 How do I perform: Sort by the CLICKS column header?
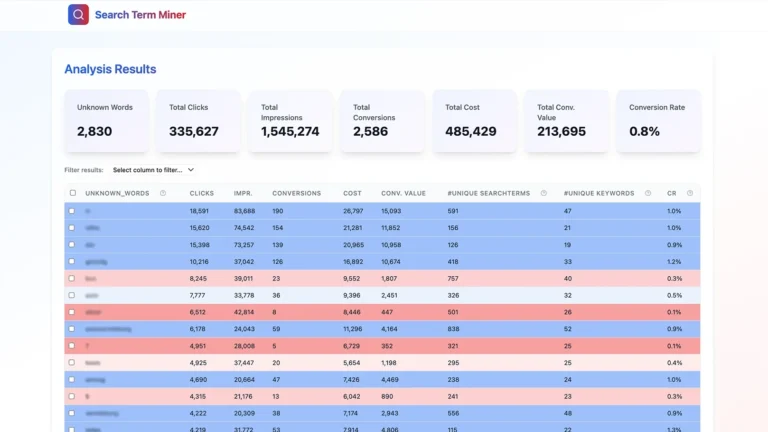pyautogui.click(x=201, y=193)
